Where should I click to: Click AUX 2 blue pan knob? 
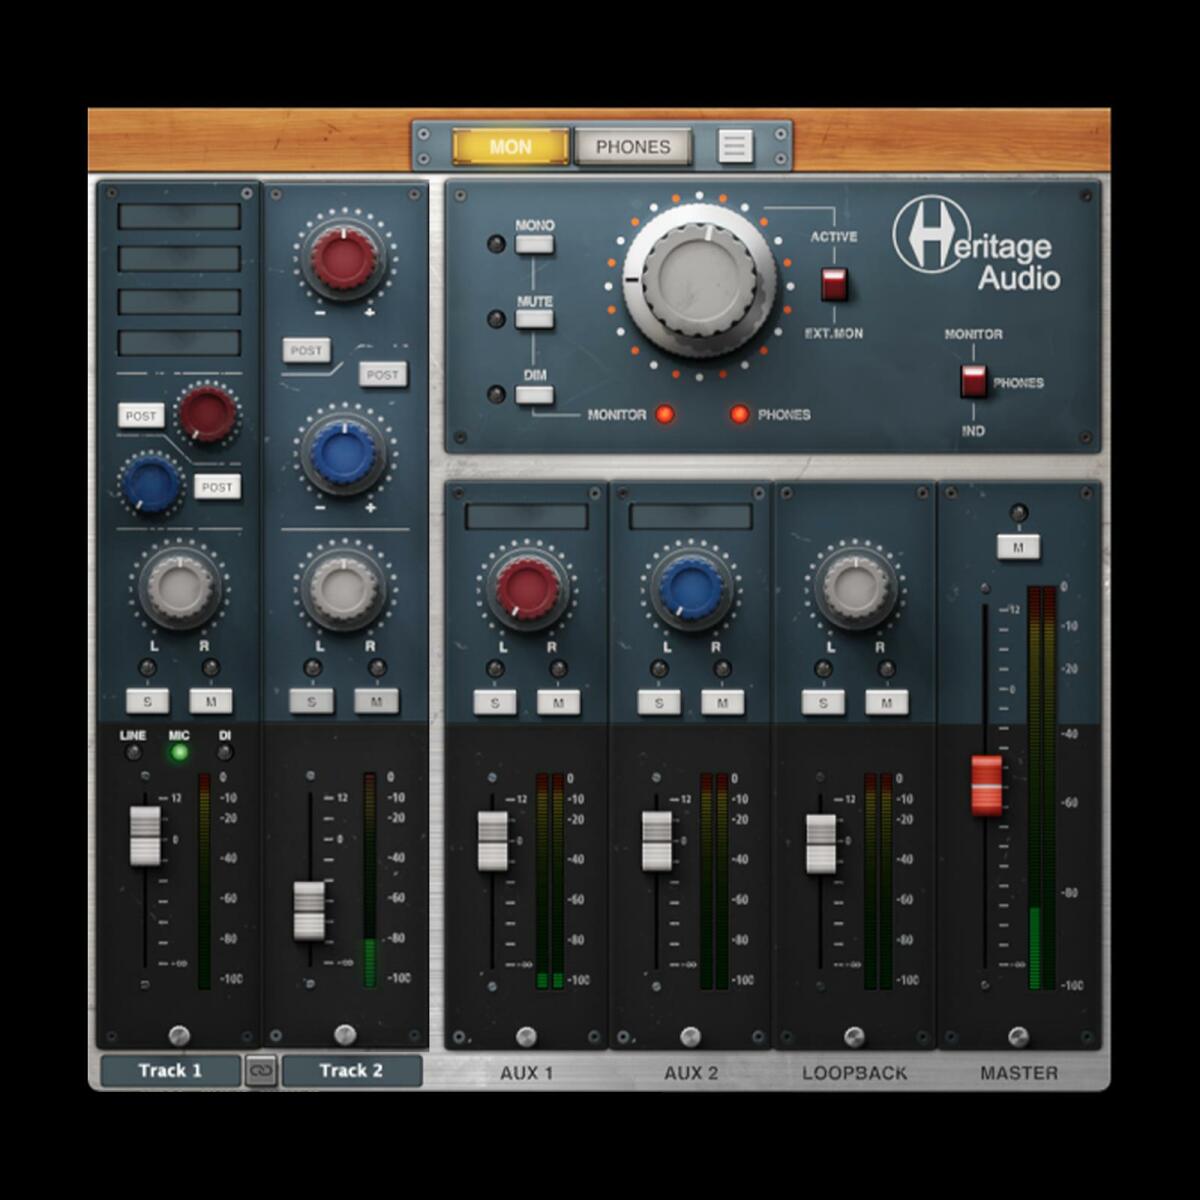point(691,587)
